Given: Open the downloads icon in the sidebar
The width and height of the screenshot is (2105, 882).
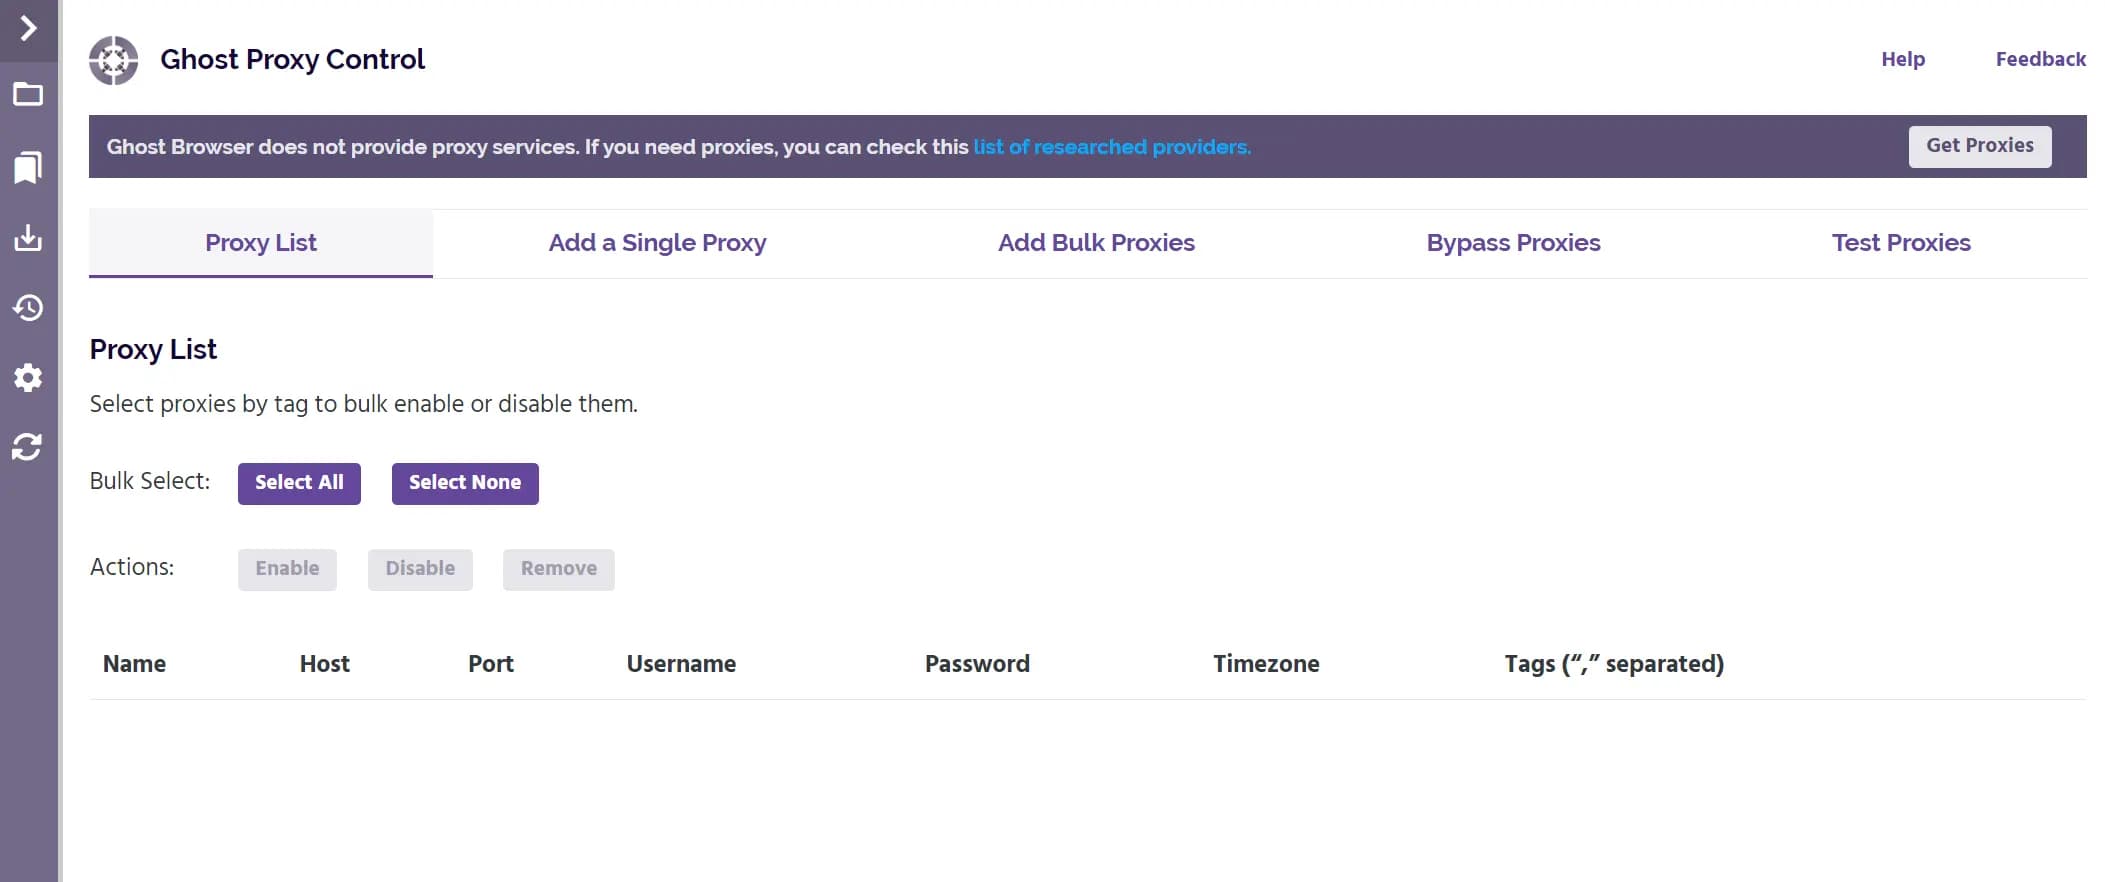Looking at the screenshot, I should point(28,237).
